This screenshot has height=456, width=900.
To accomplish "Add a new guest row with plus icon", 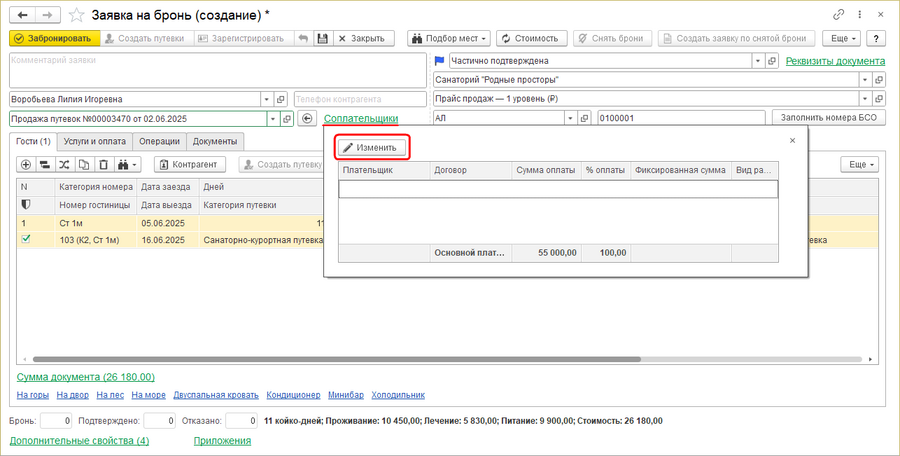I will [x=26, y=164].
